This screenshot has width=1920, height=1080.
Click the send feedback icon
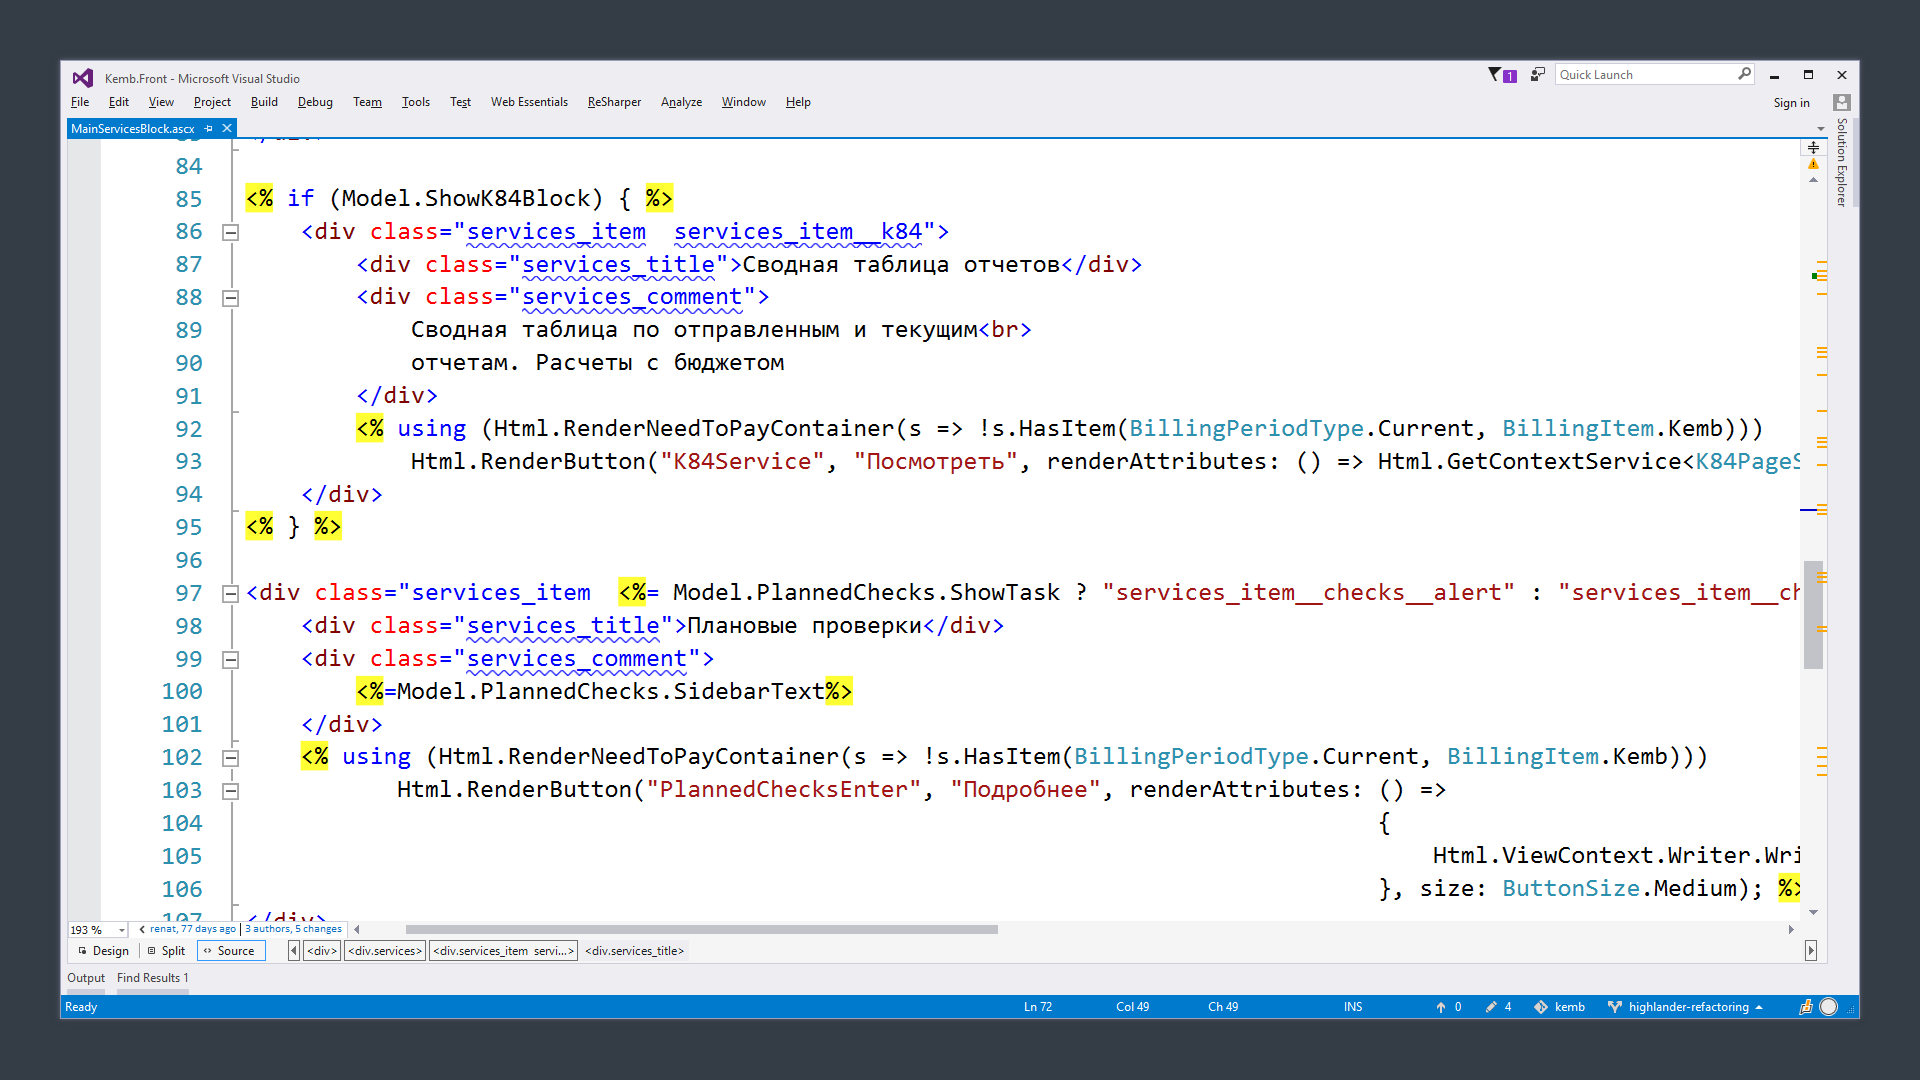click(1538, 74)
